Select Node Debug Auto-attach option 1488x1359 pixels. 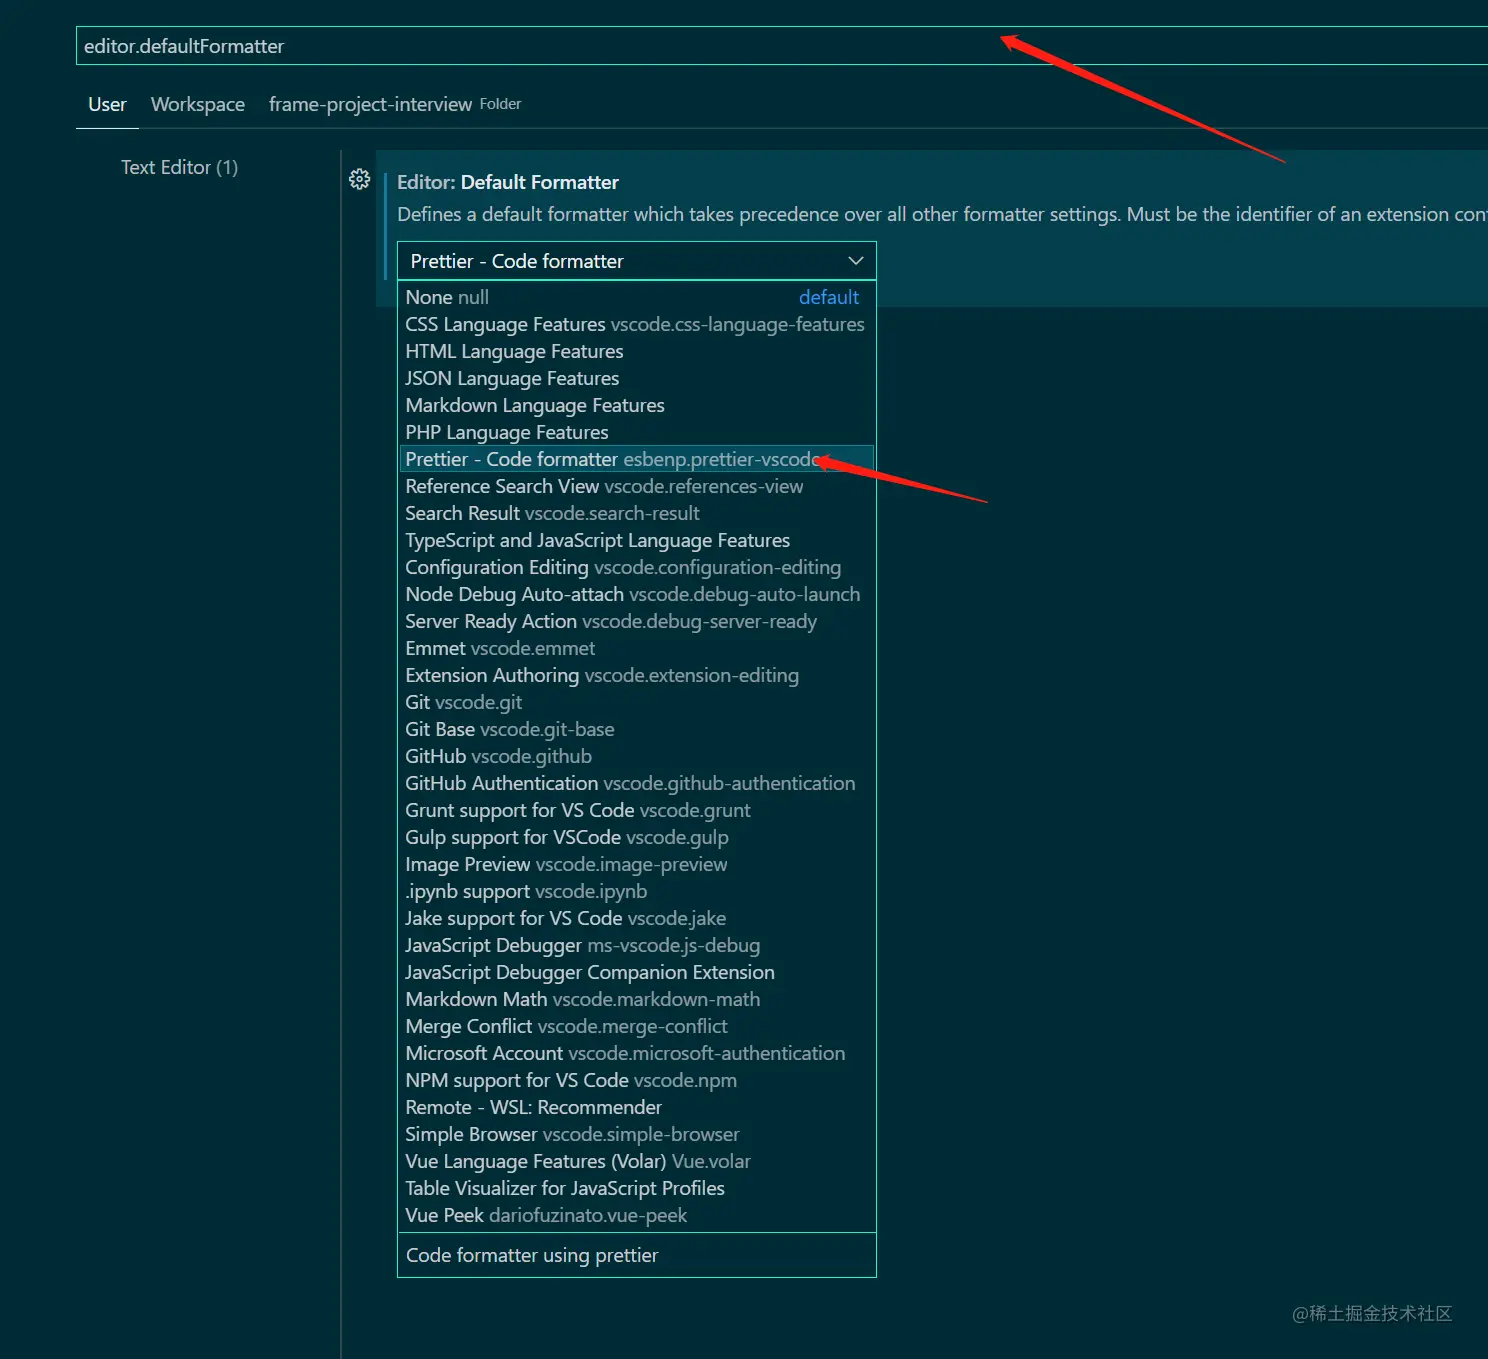pos(636,594)
